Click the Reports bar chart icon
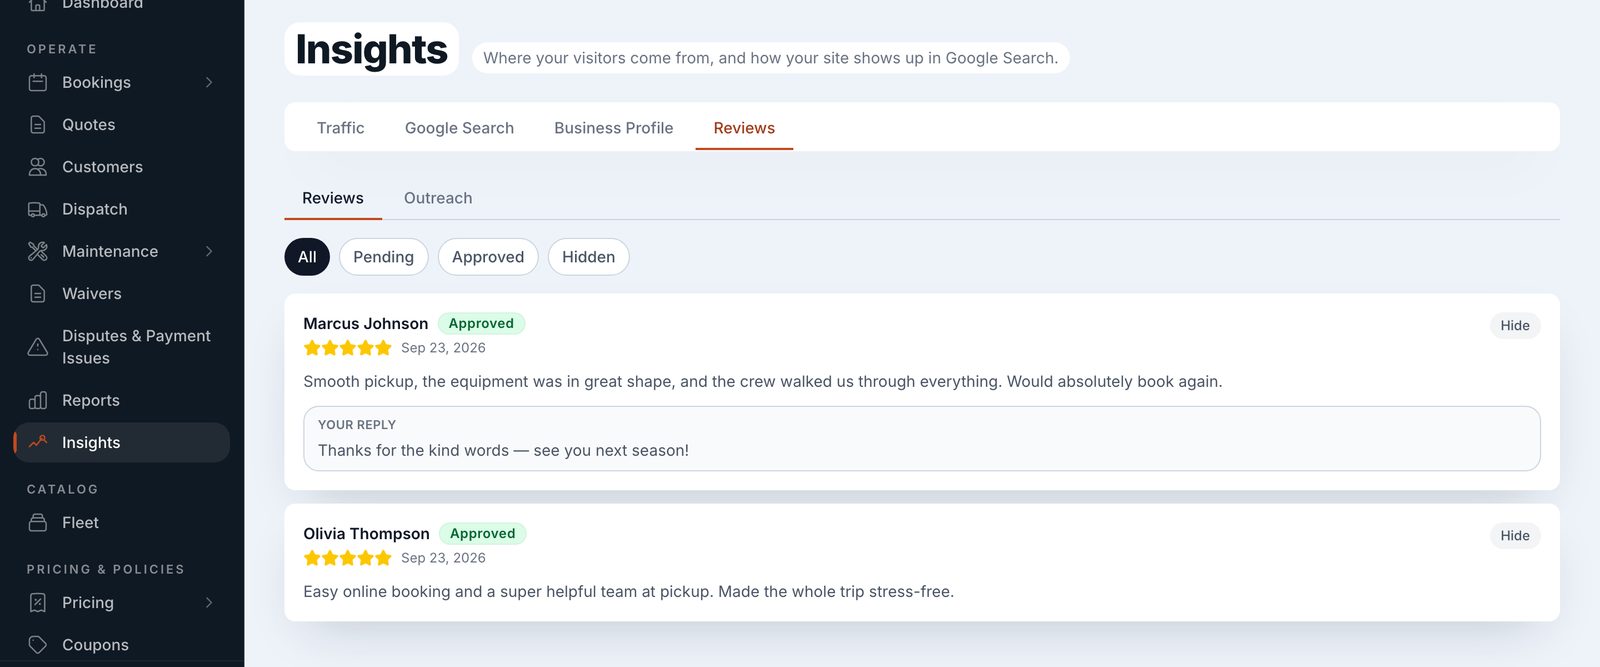Image resolution: width=1600 pixels, height=667 pixels. point(38,400)
